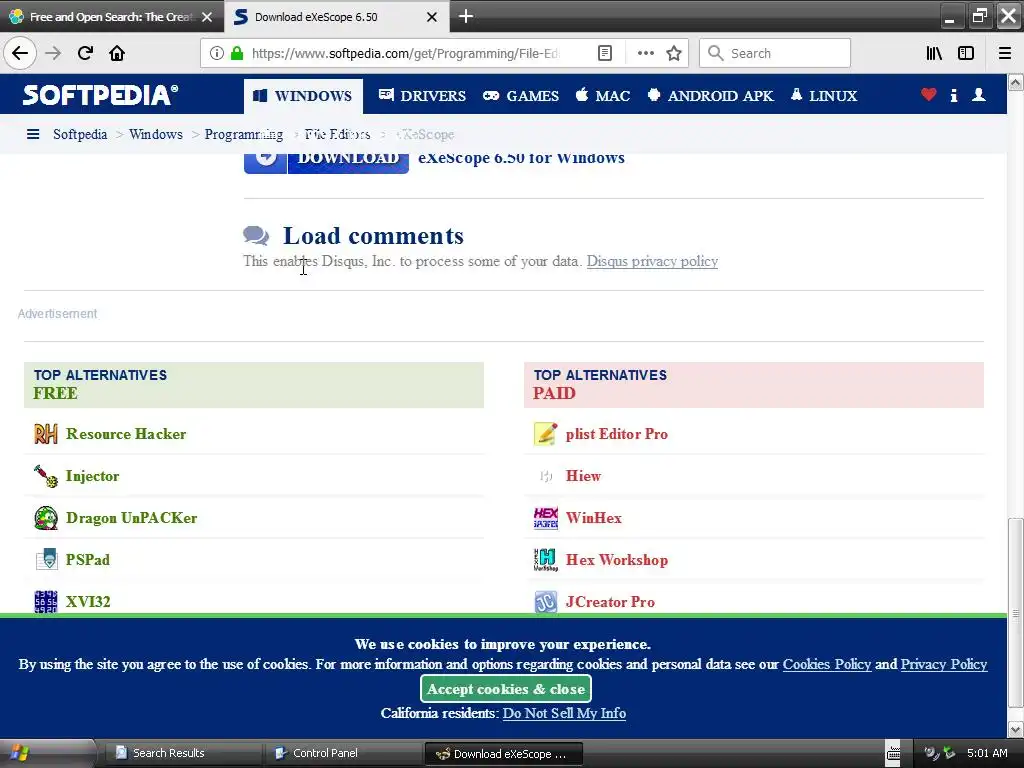Reload the page with the refresh icon
Image resolution: width=1024 pixels, height=768 pixels.
point(85,53)
